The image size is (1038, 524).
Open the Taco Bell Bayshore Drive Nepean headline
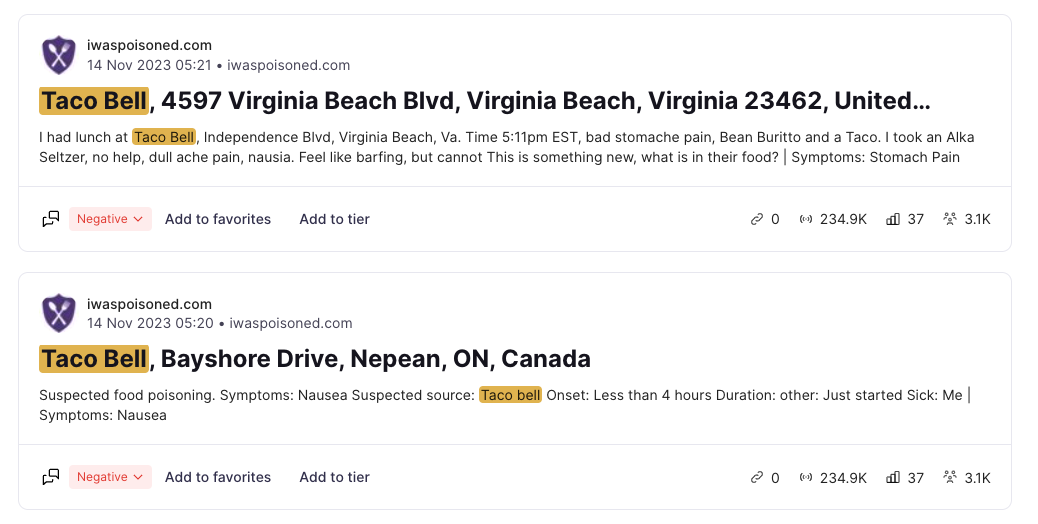(315, 359)
